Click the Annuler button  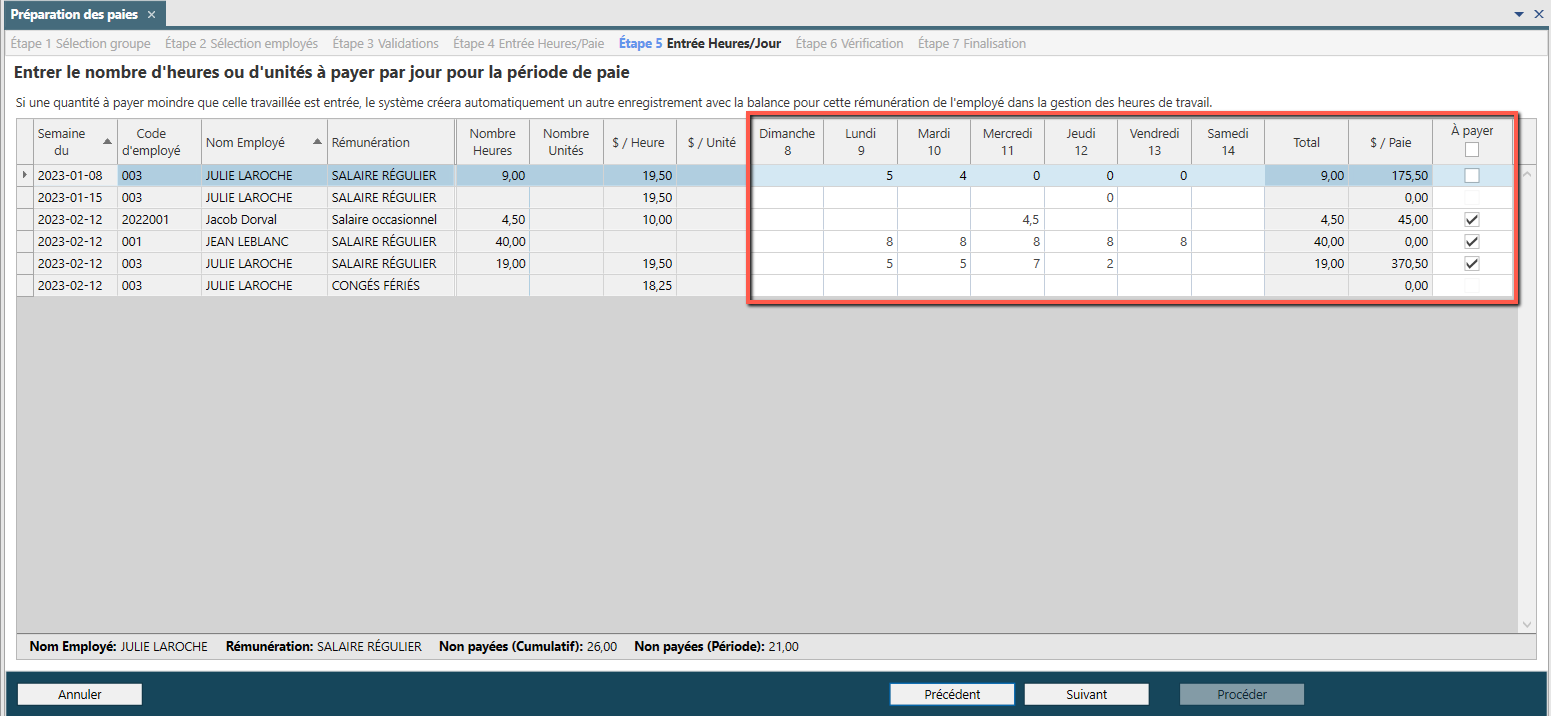tap(80, 694)
